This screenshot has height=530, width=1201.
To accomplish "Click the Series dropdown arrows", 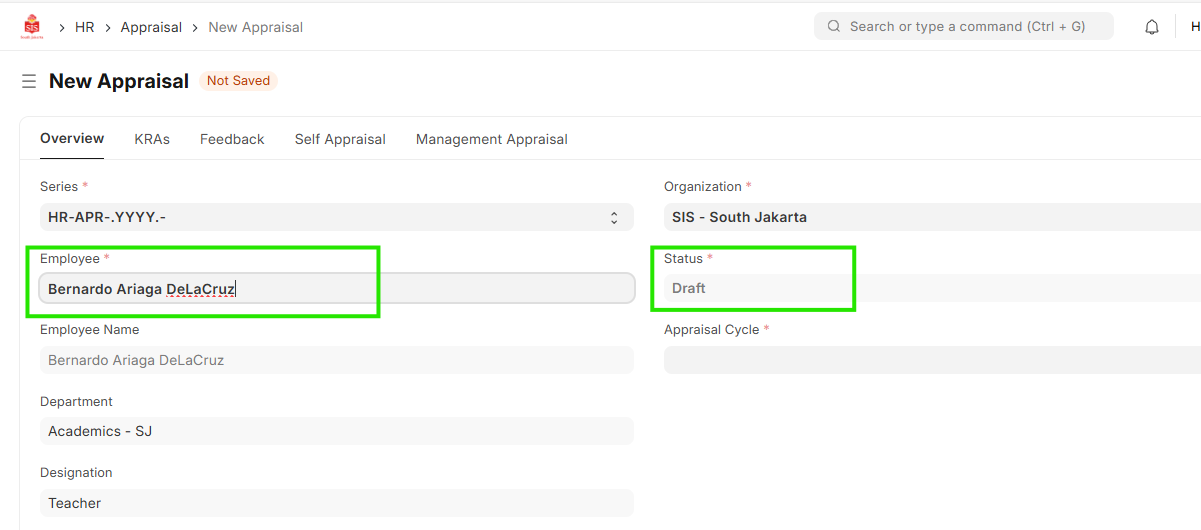I will (614, 217).
